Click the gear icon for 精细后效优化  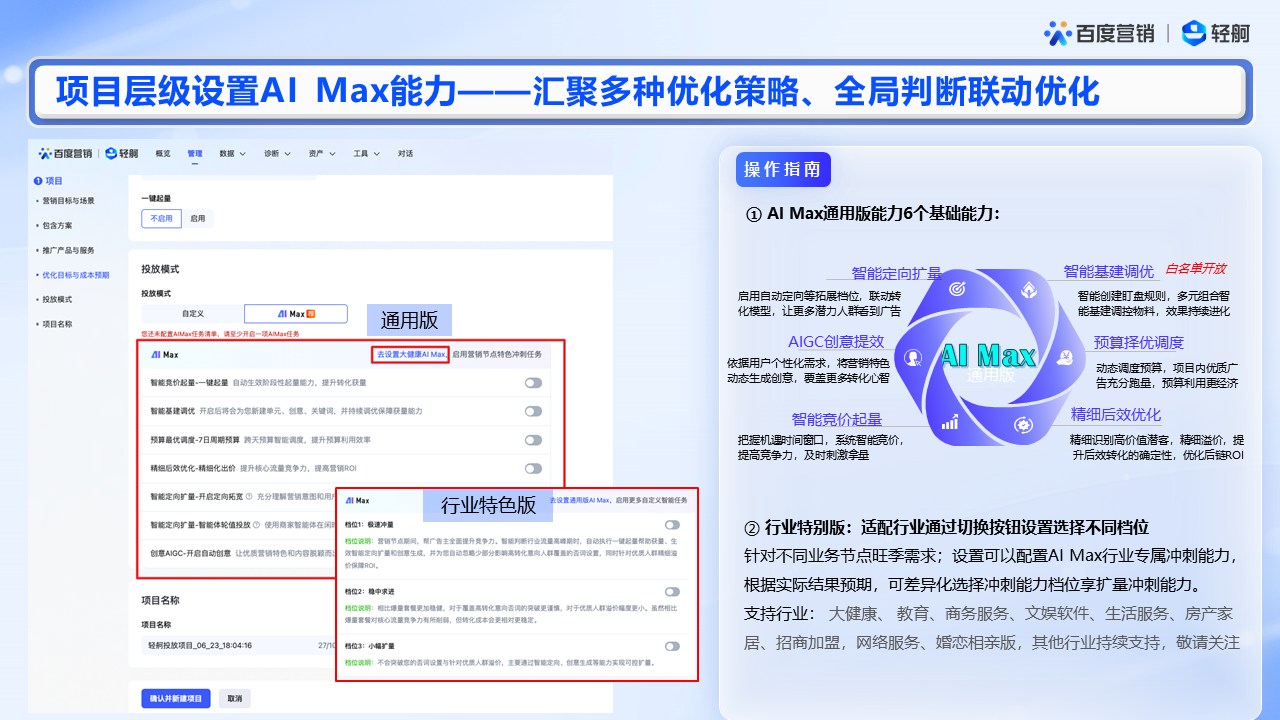(1024, 424)
